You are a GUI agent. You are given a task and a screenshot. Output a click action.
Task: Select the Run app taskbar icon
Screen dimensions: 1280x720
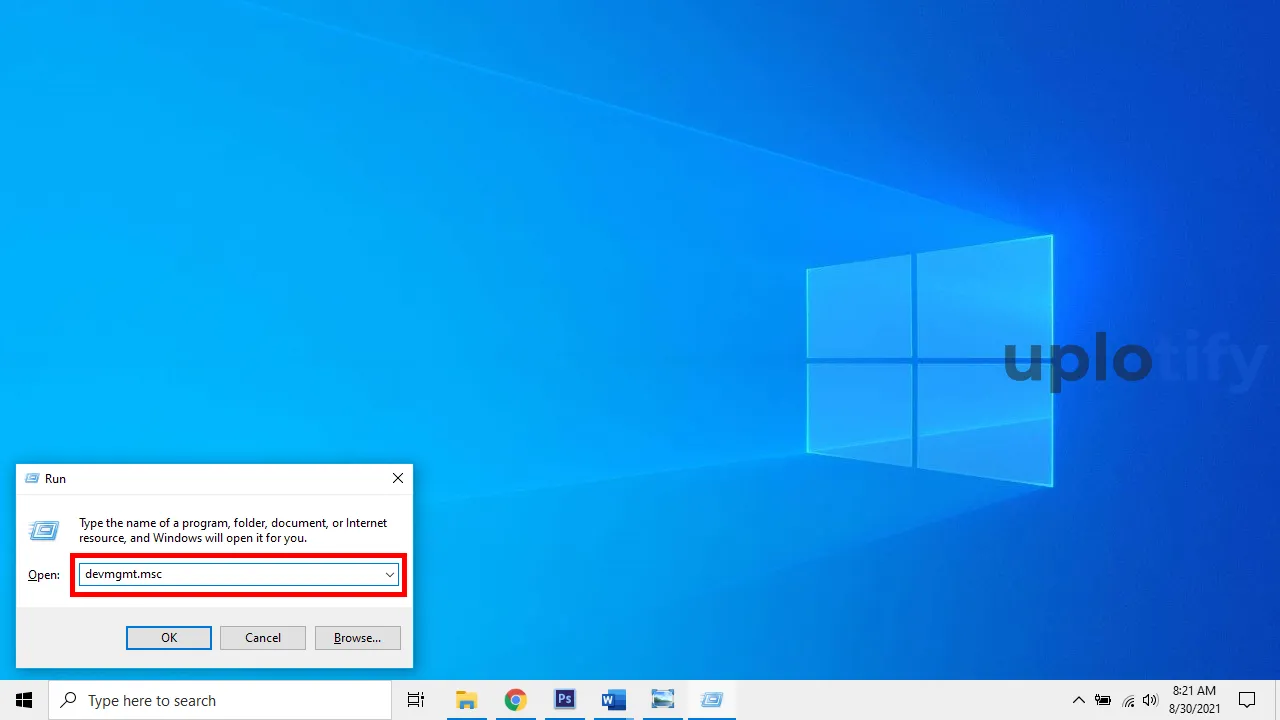click(711, 700)
